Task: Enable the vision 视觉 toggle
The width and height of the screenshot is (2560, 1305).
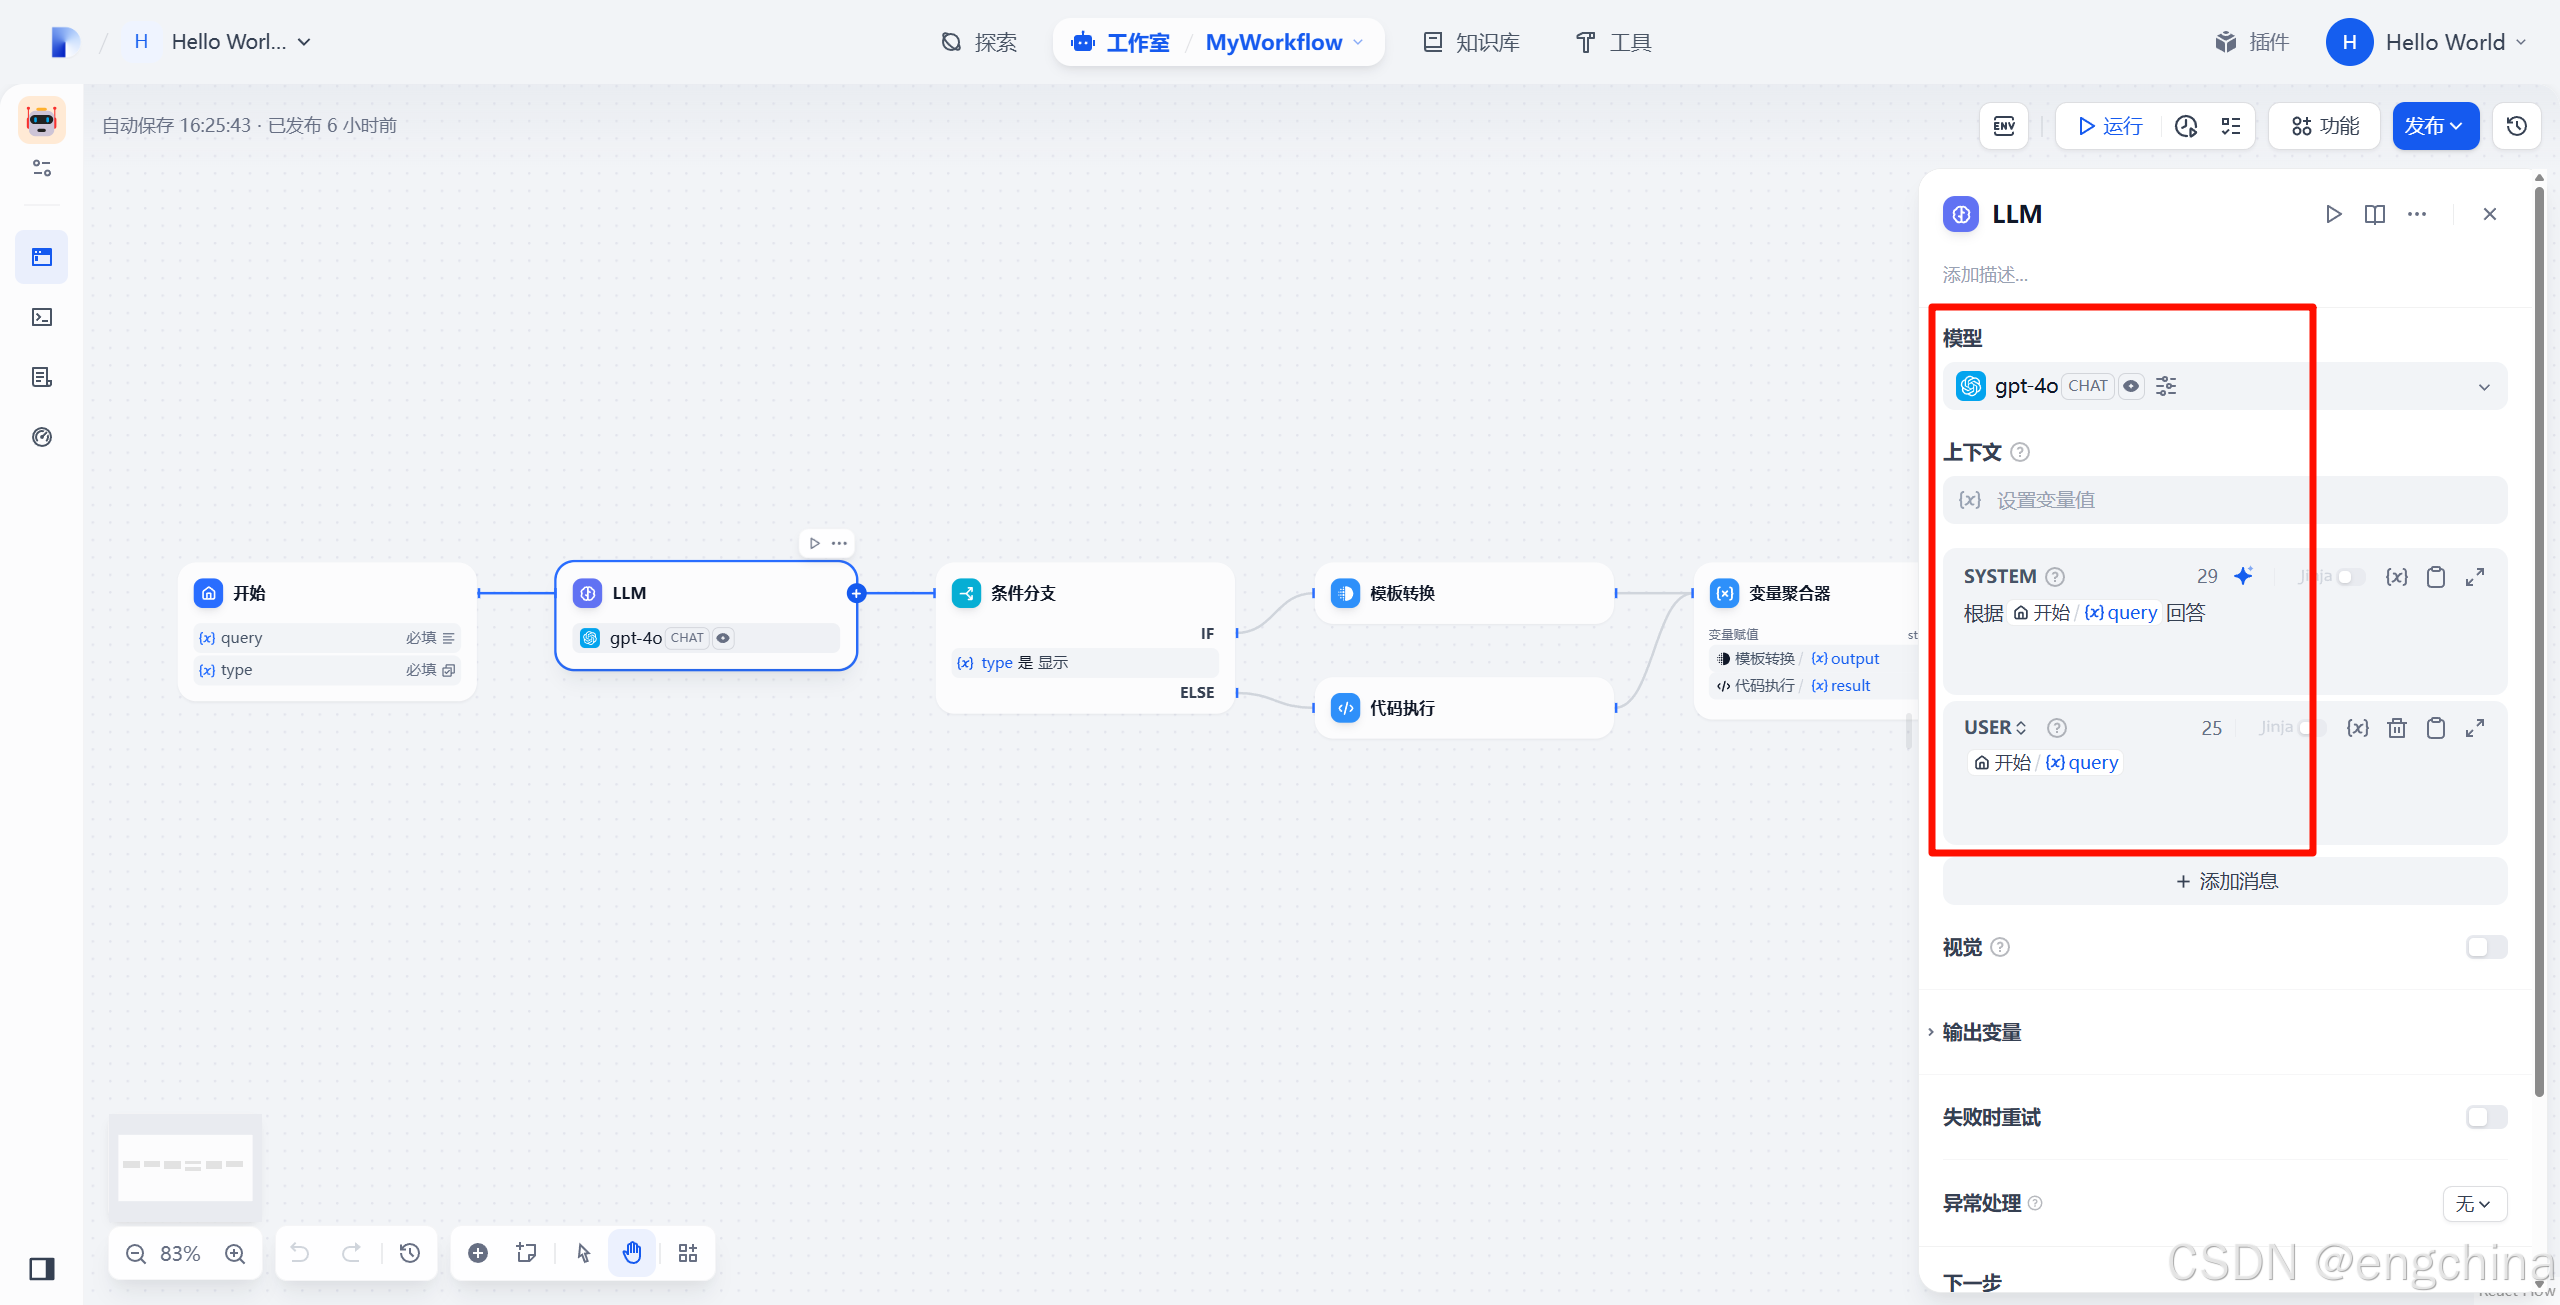Action: tap(2486, 947)
